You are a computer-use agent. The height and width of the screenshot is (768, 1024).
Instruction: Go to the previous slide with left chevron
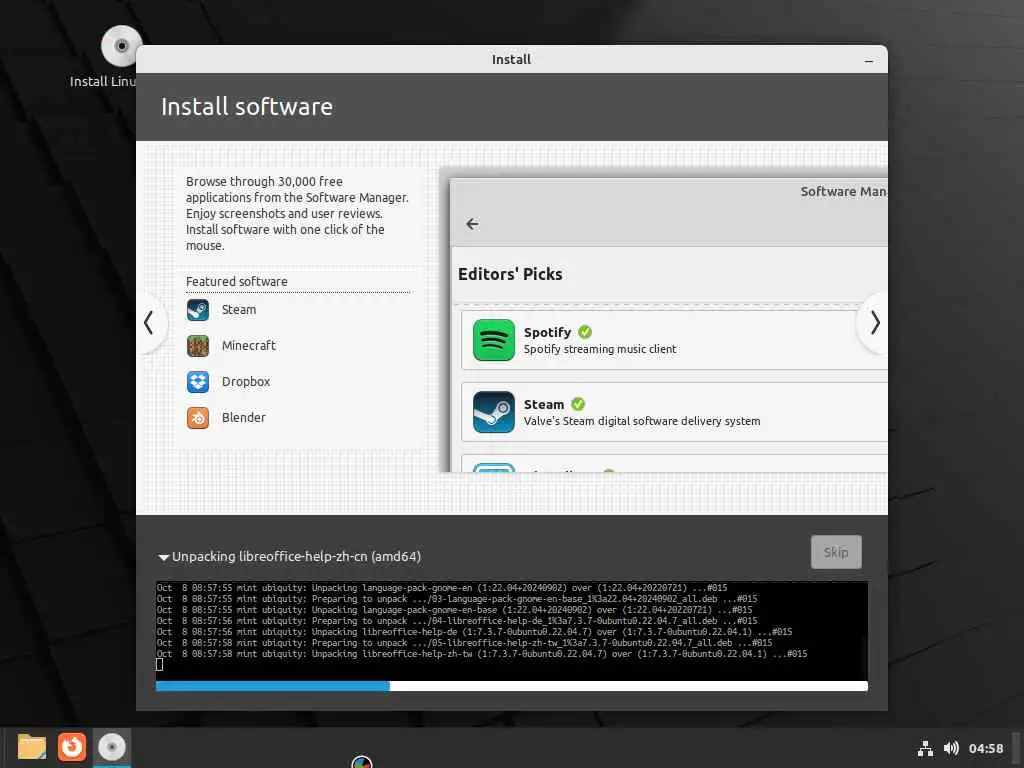coord(150,323)
